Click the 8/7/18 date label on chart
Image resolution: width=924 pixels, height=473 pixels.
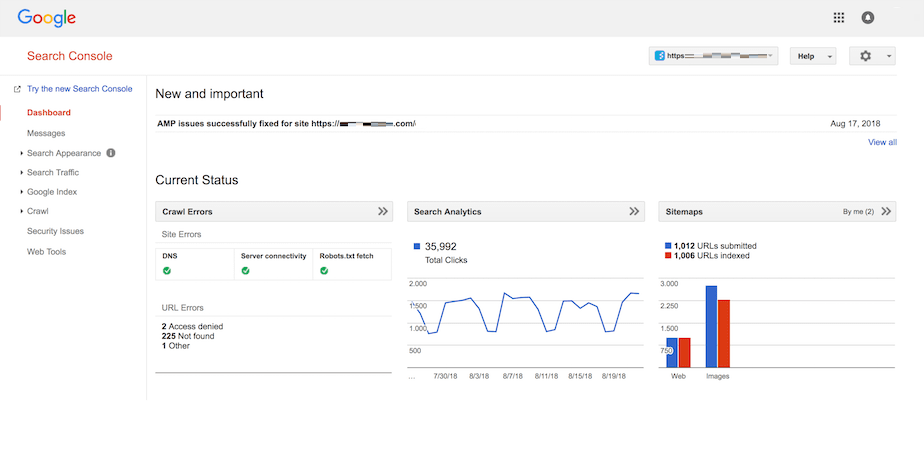tap(513, 376)
